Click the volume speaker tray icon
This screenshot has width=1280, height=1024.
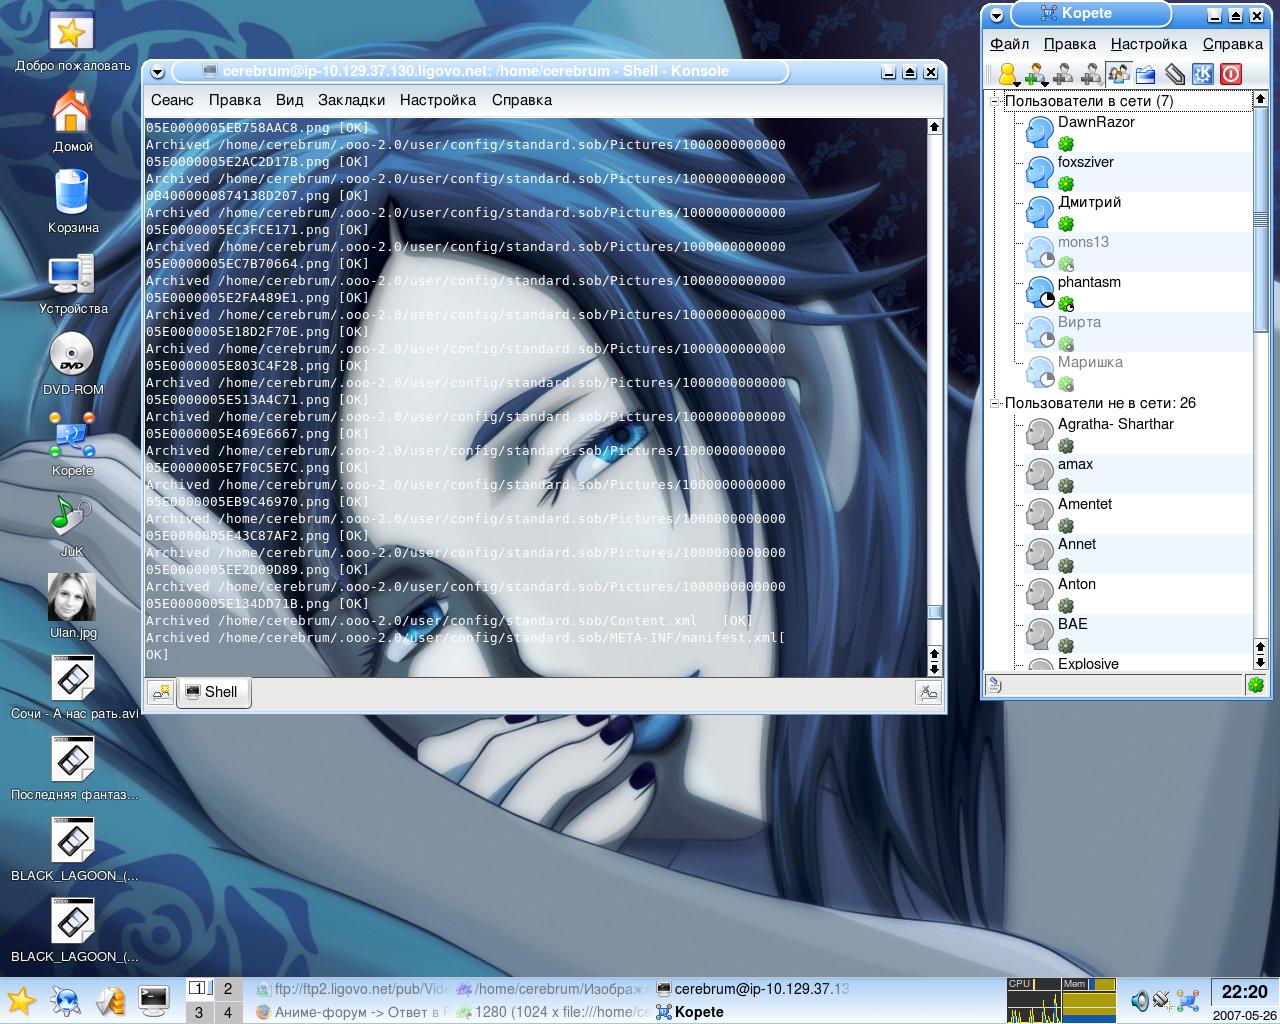tap(1139, 1000)
